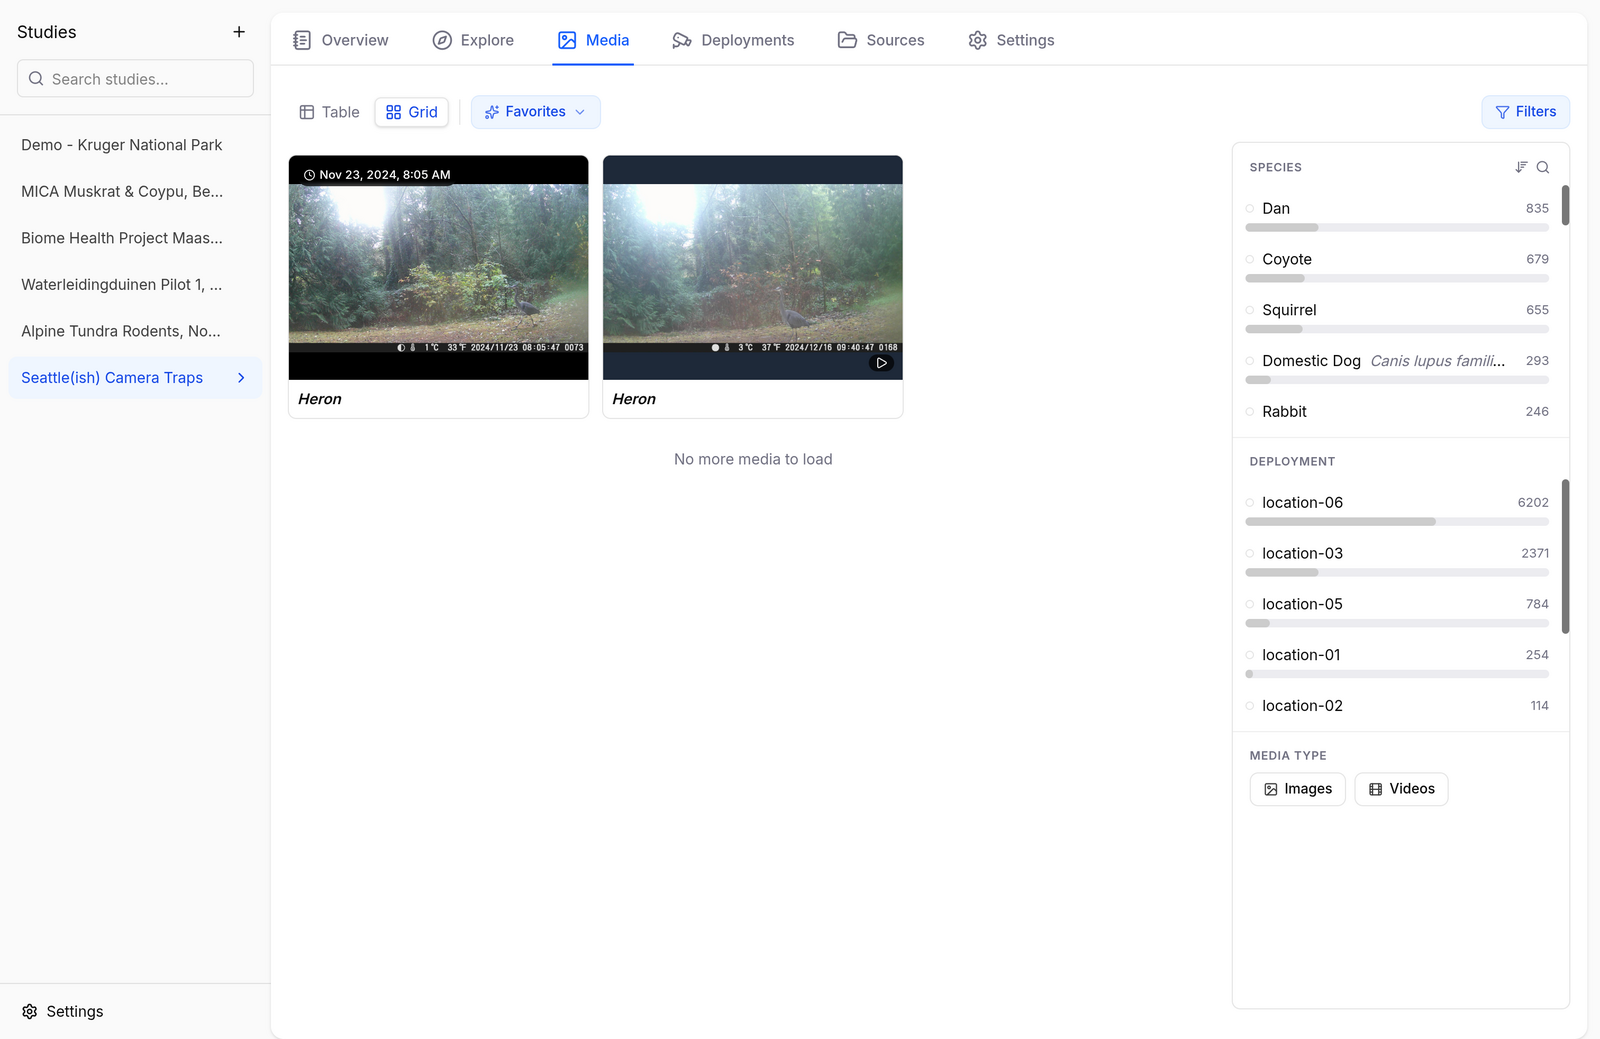The image size is (1600, 1039).
Task: Select the Coyote species radio
Action: point(1250,259)
